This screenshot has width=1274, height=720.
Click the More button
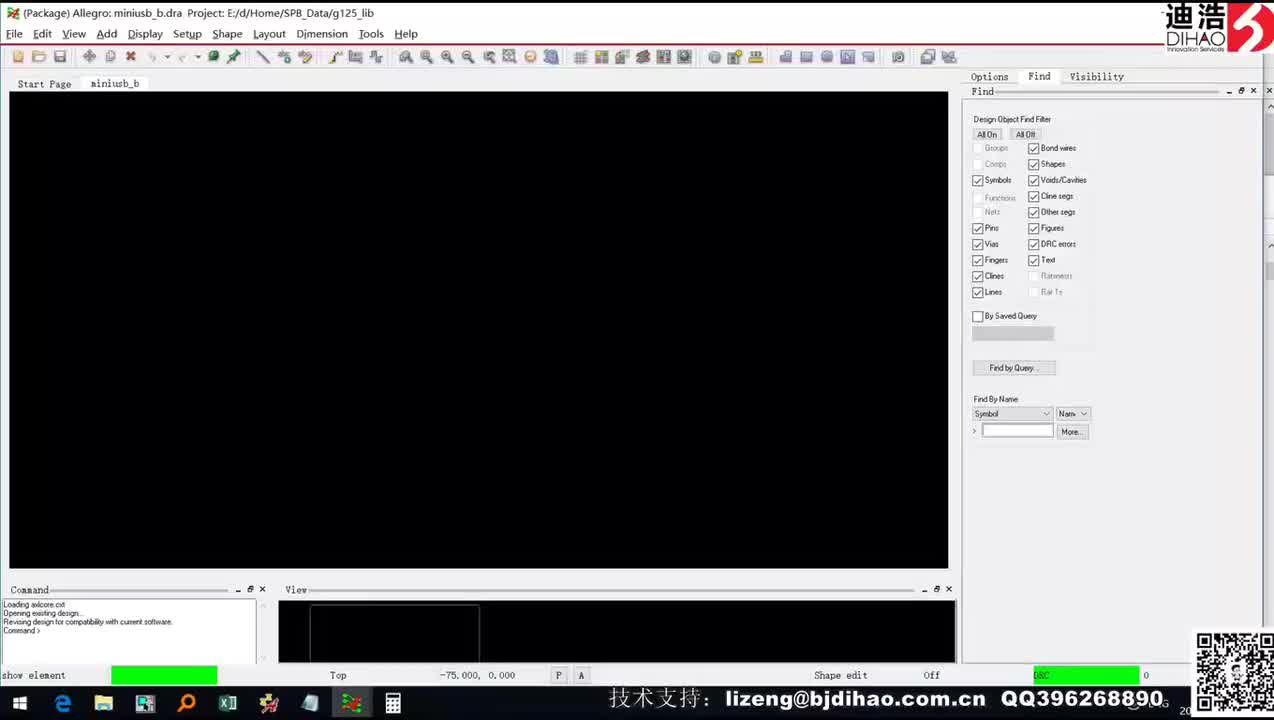pos(1071,432)
